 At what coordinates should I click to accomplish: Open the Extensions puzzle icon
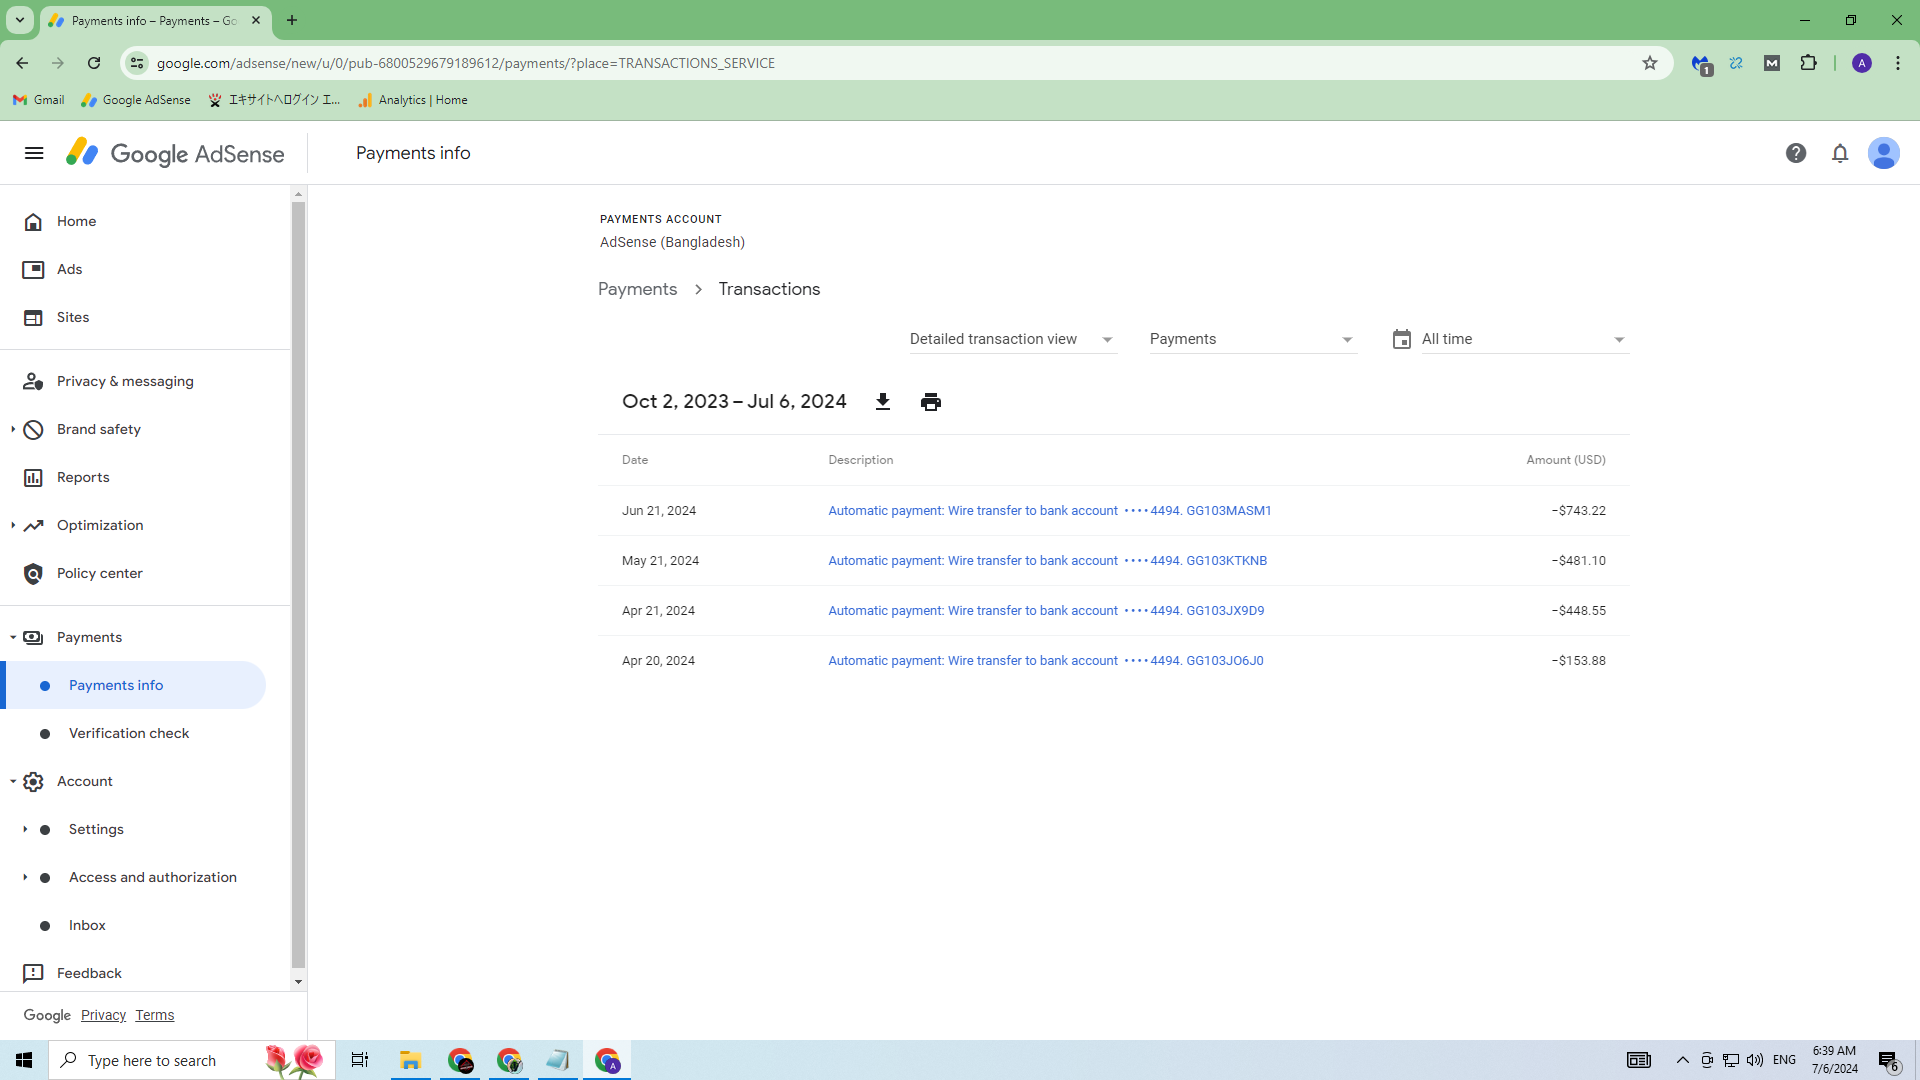point(1808,63)
